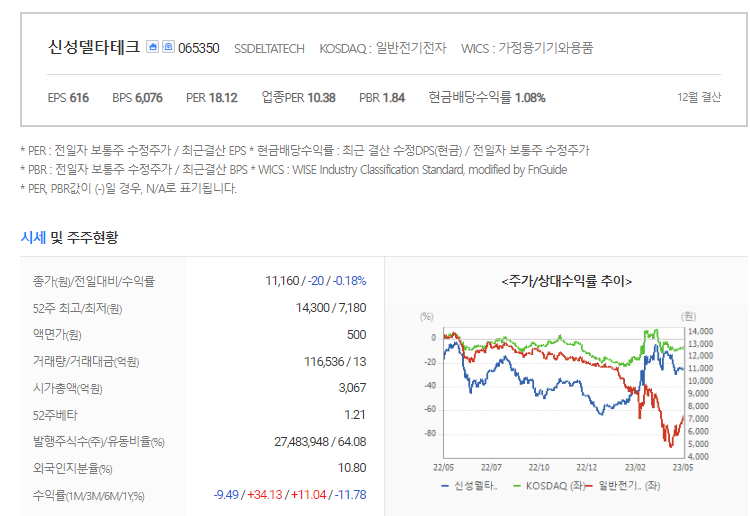Click KOSDAQ : 일반전기전자 classification
750x516 pixels.
click(383, 48)
